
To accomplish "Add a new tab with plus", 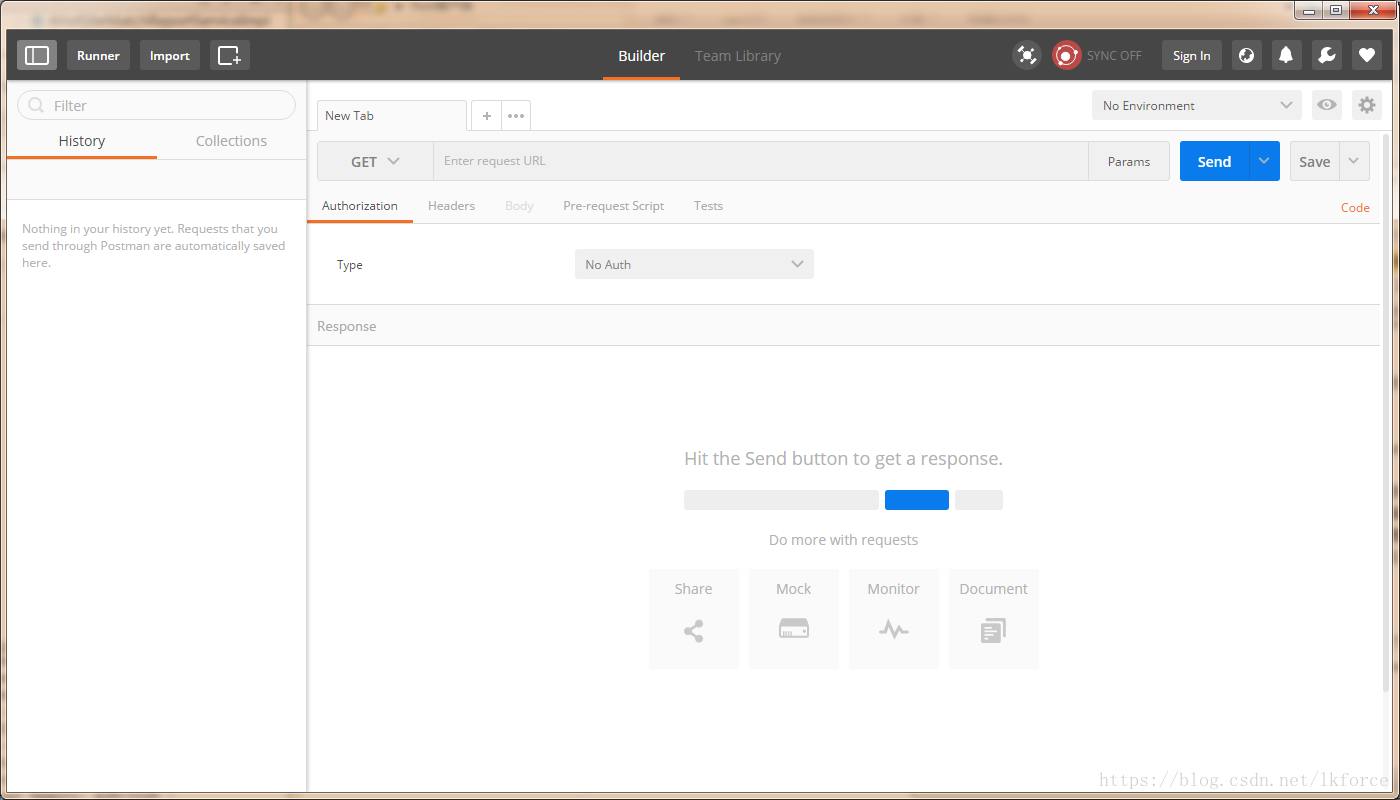I will 486,116.
